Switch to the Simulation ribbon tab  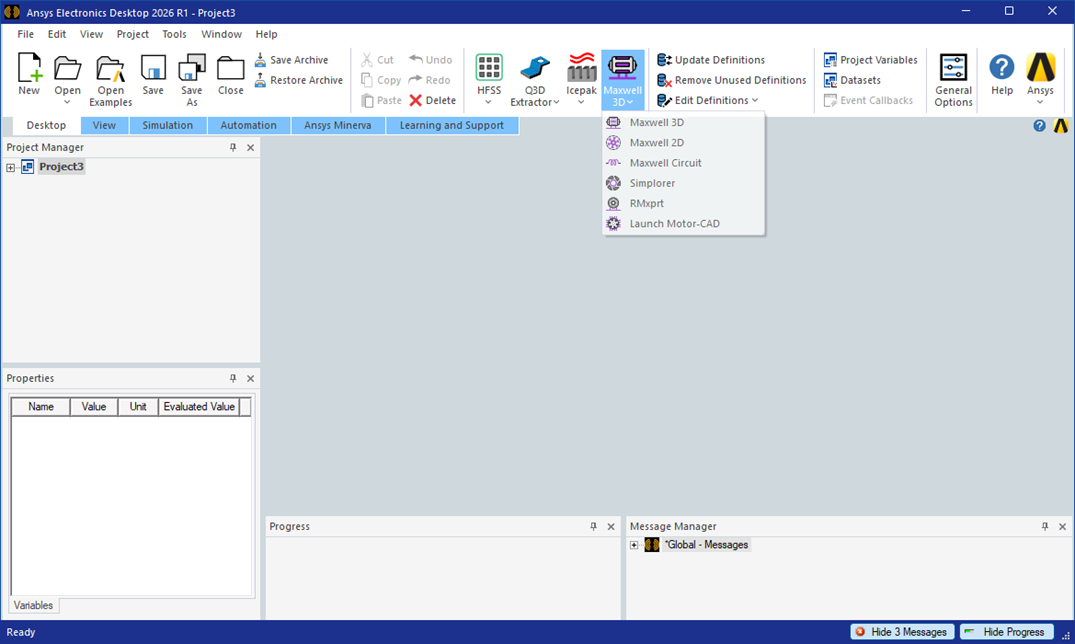click(167, 126)
